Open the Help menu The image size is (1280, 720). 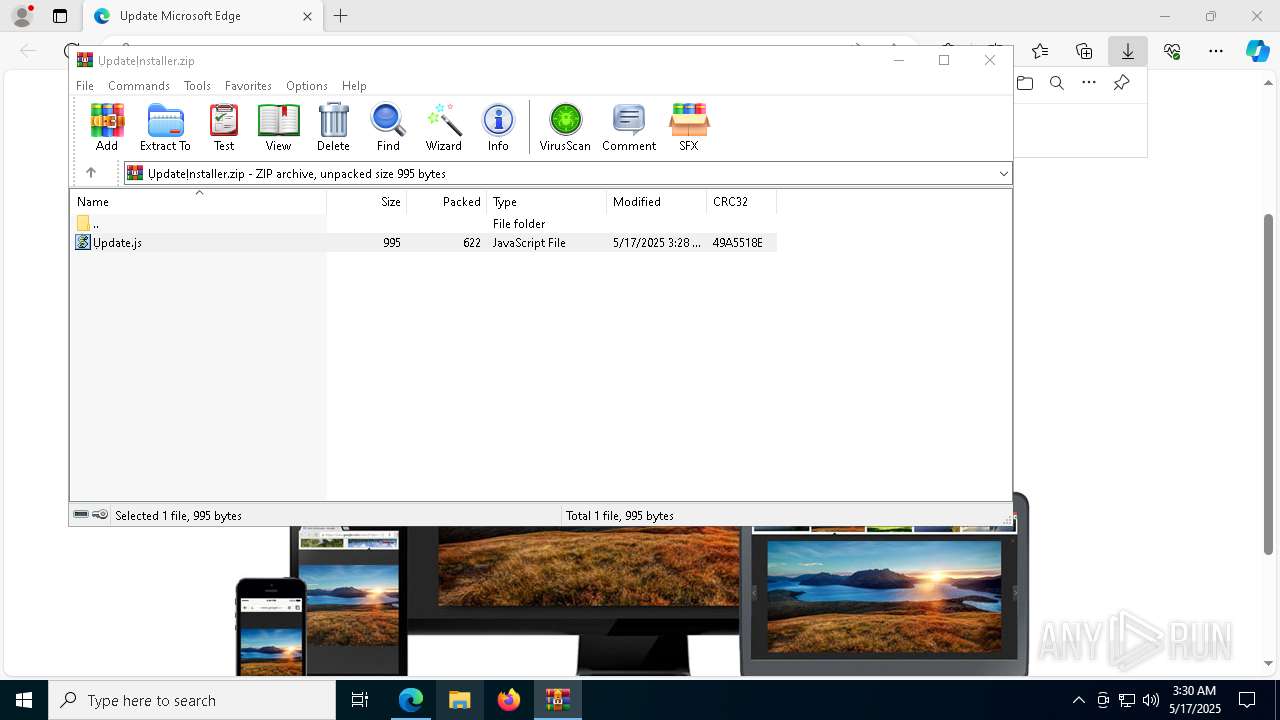[x=354, y=86]
